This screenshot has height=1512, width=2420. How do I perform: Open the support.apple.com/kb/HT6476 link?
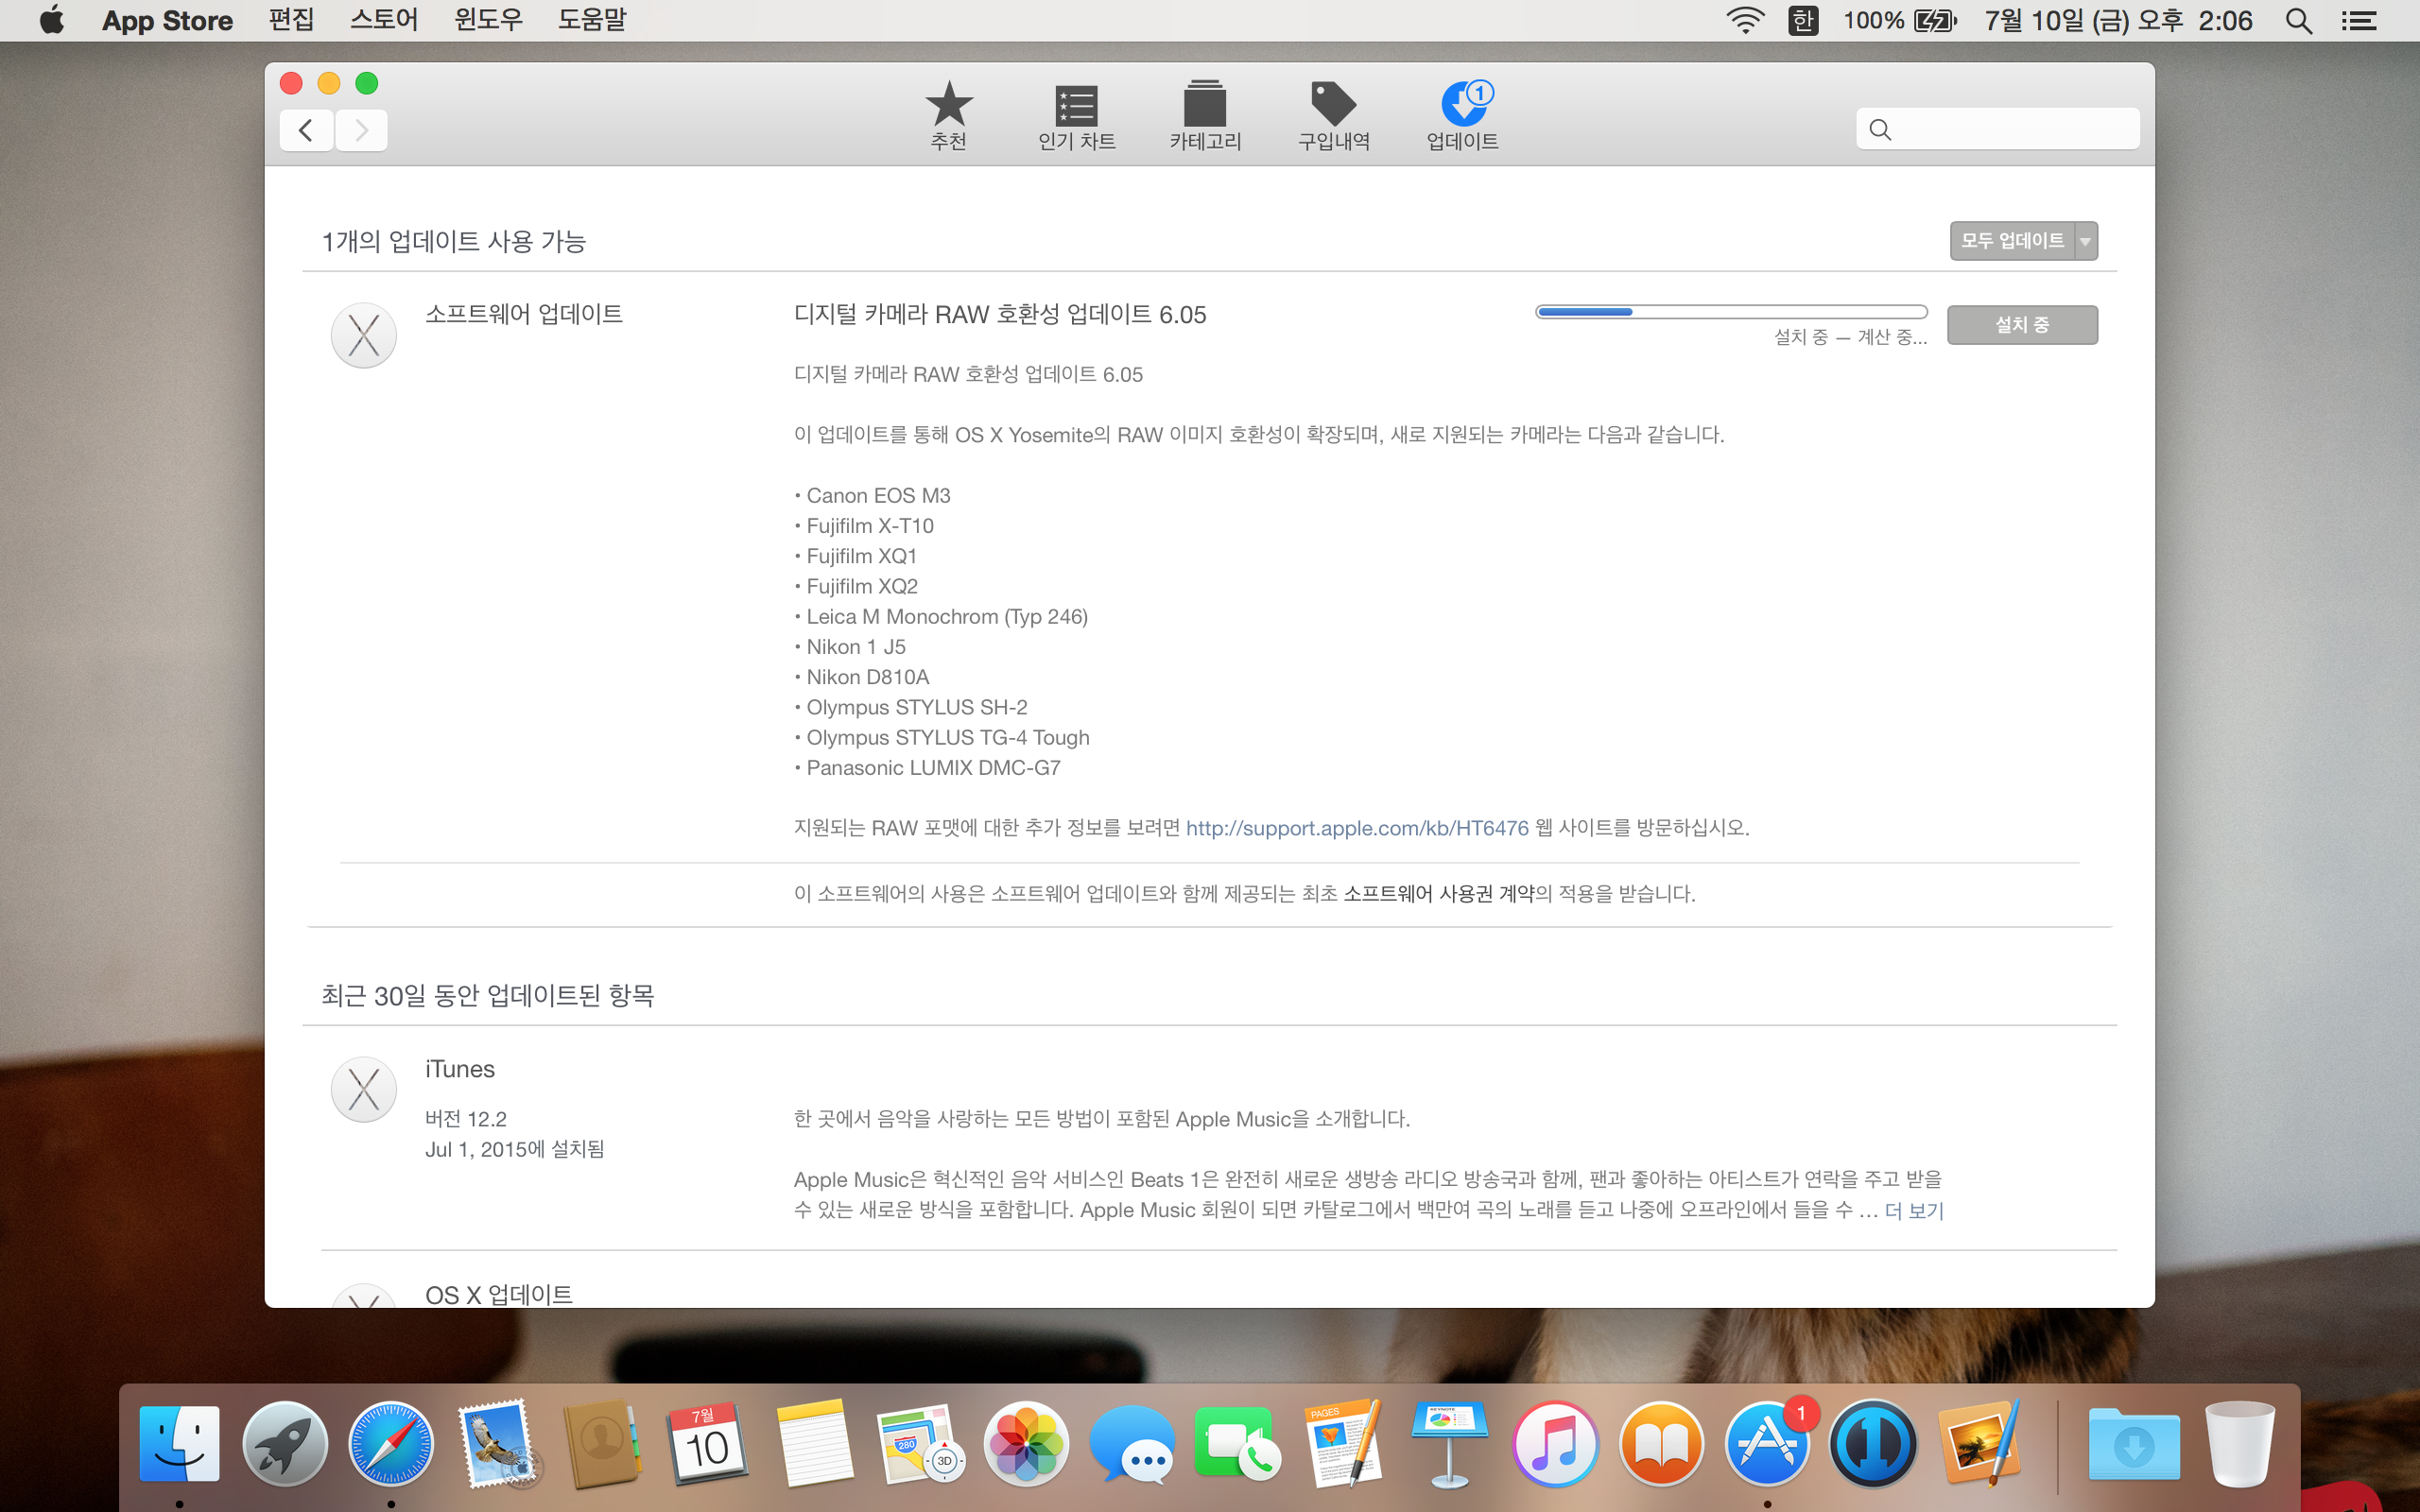tap(1356, 828)
